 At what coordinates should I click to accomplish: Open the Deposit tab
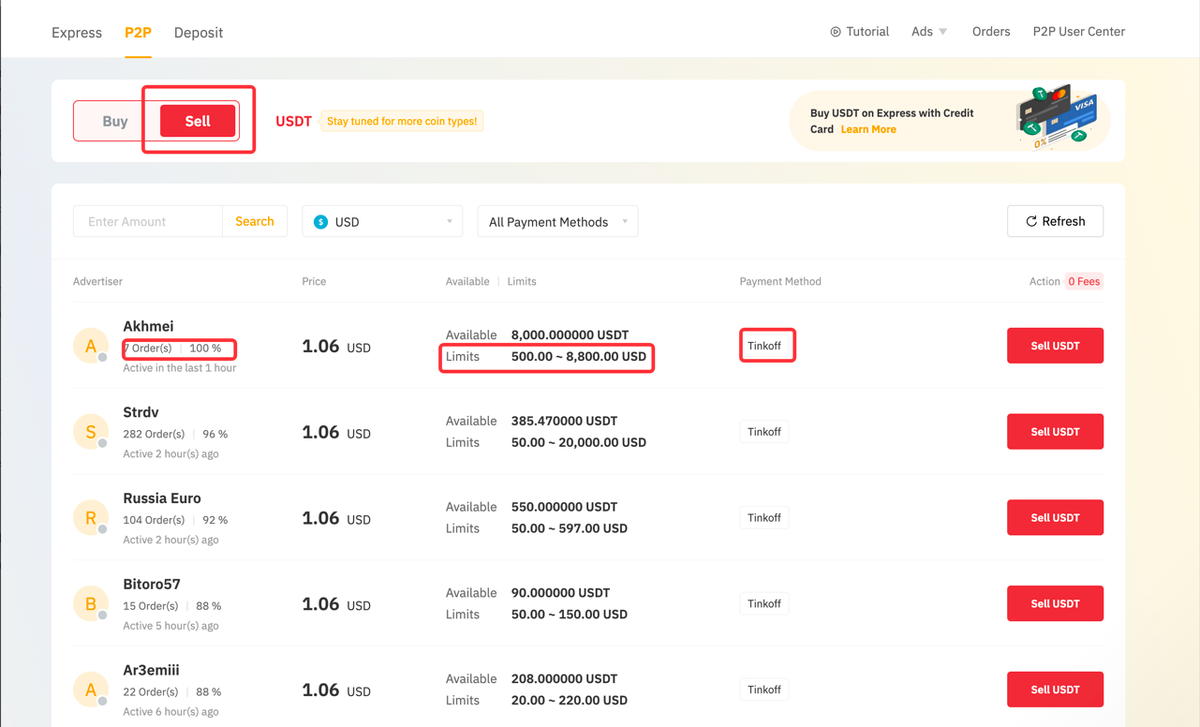pos(198,32)
